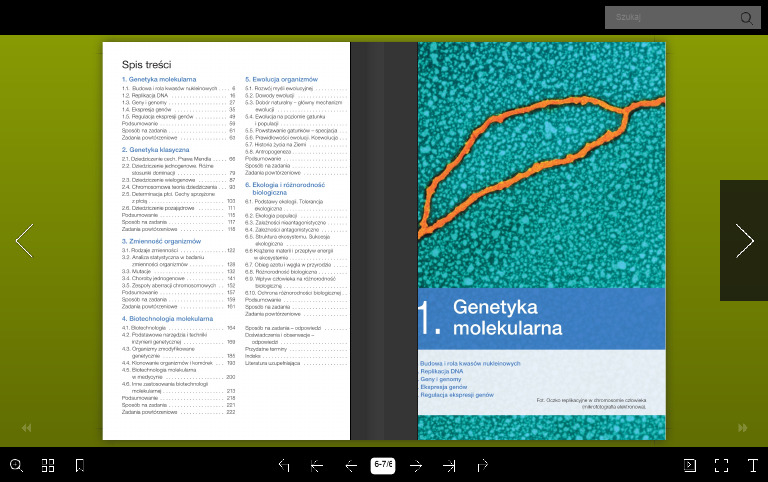This screenshot has height=482, width=768.
Task: Click the square panel icon left of fullscreen
Action: [689, 465]
